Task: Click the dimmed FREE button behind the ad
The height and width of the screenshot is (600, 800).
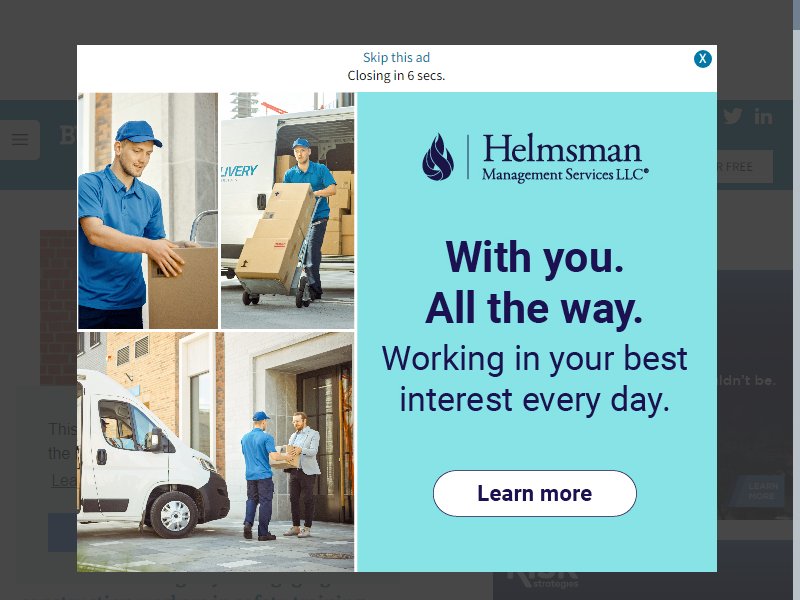Action: point(745,167)
